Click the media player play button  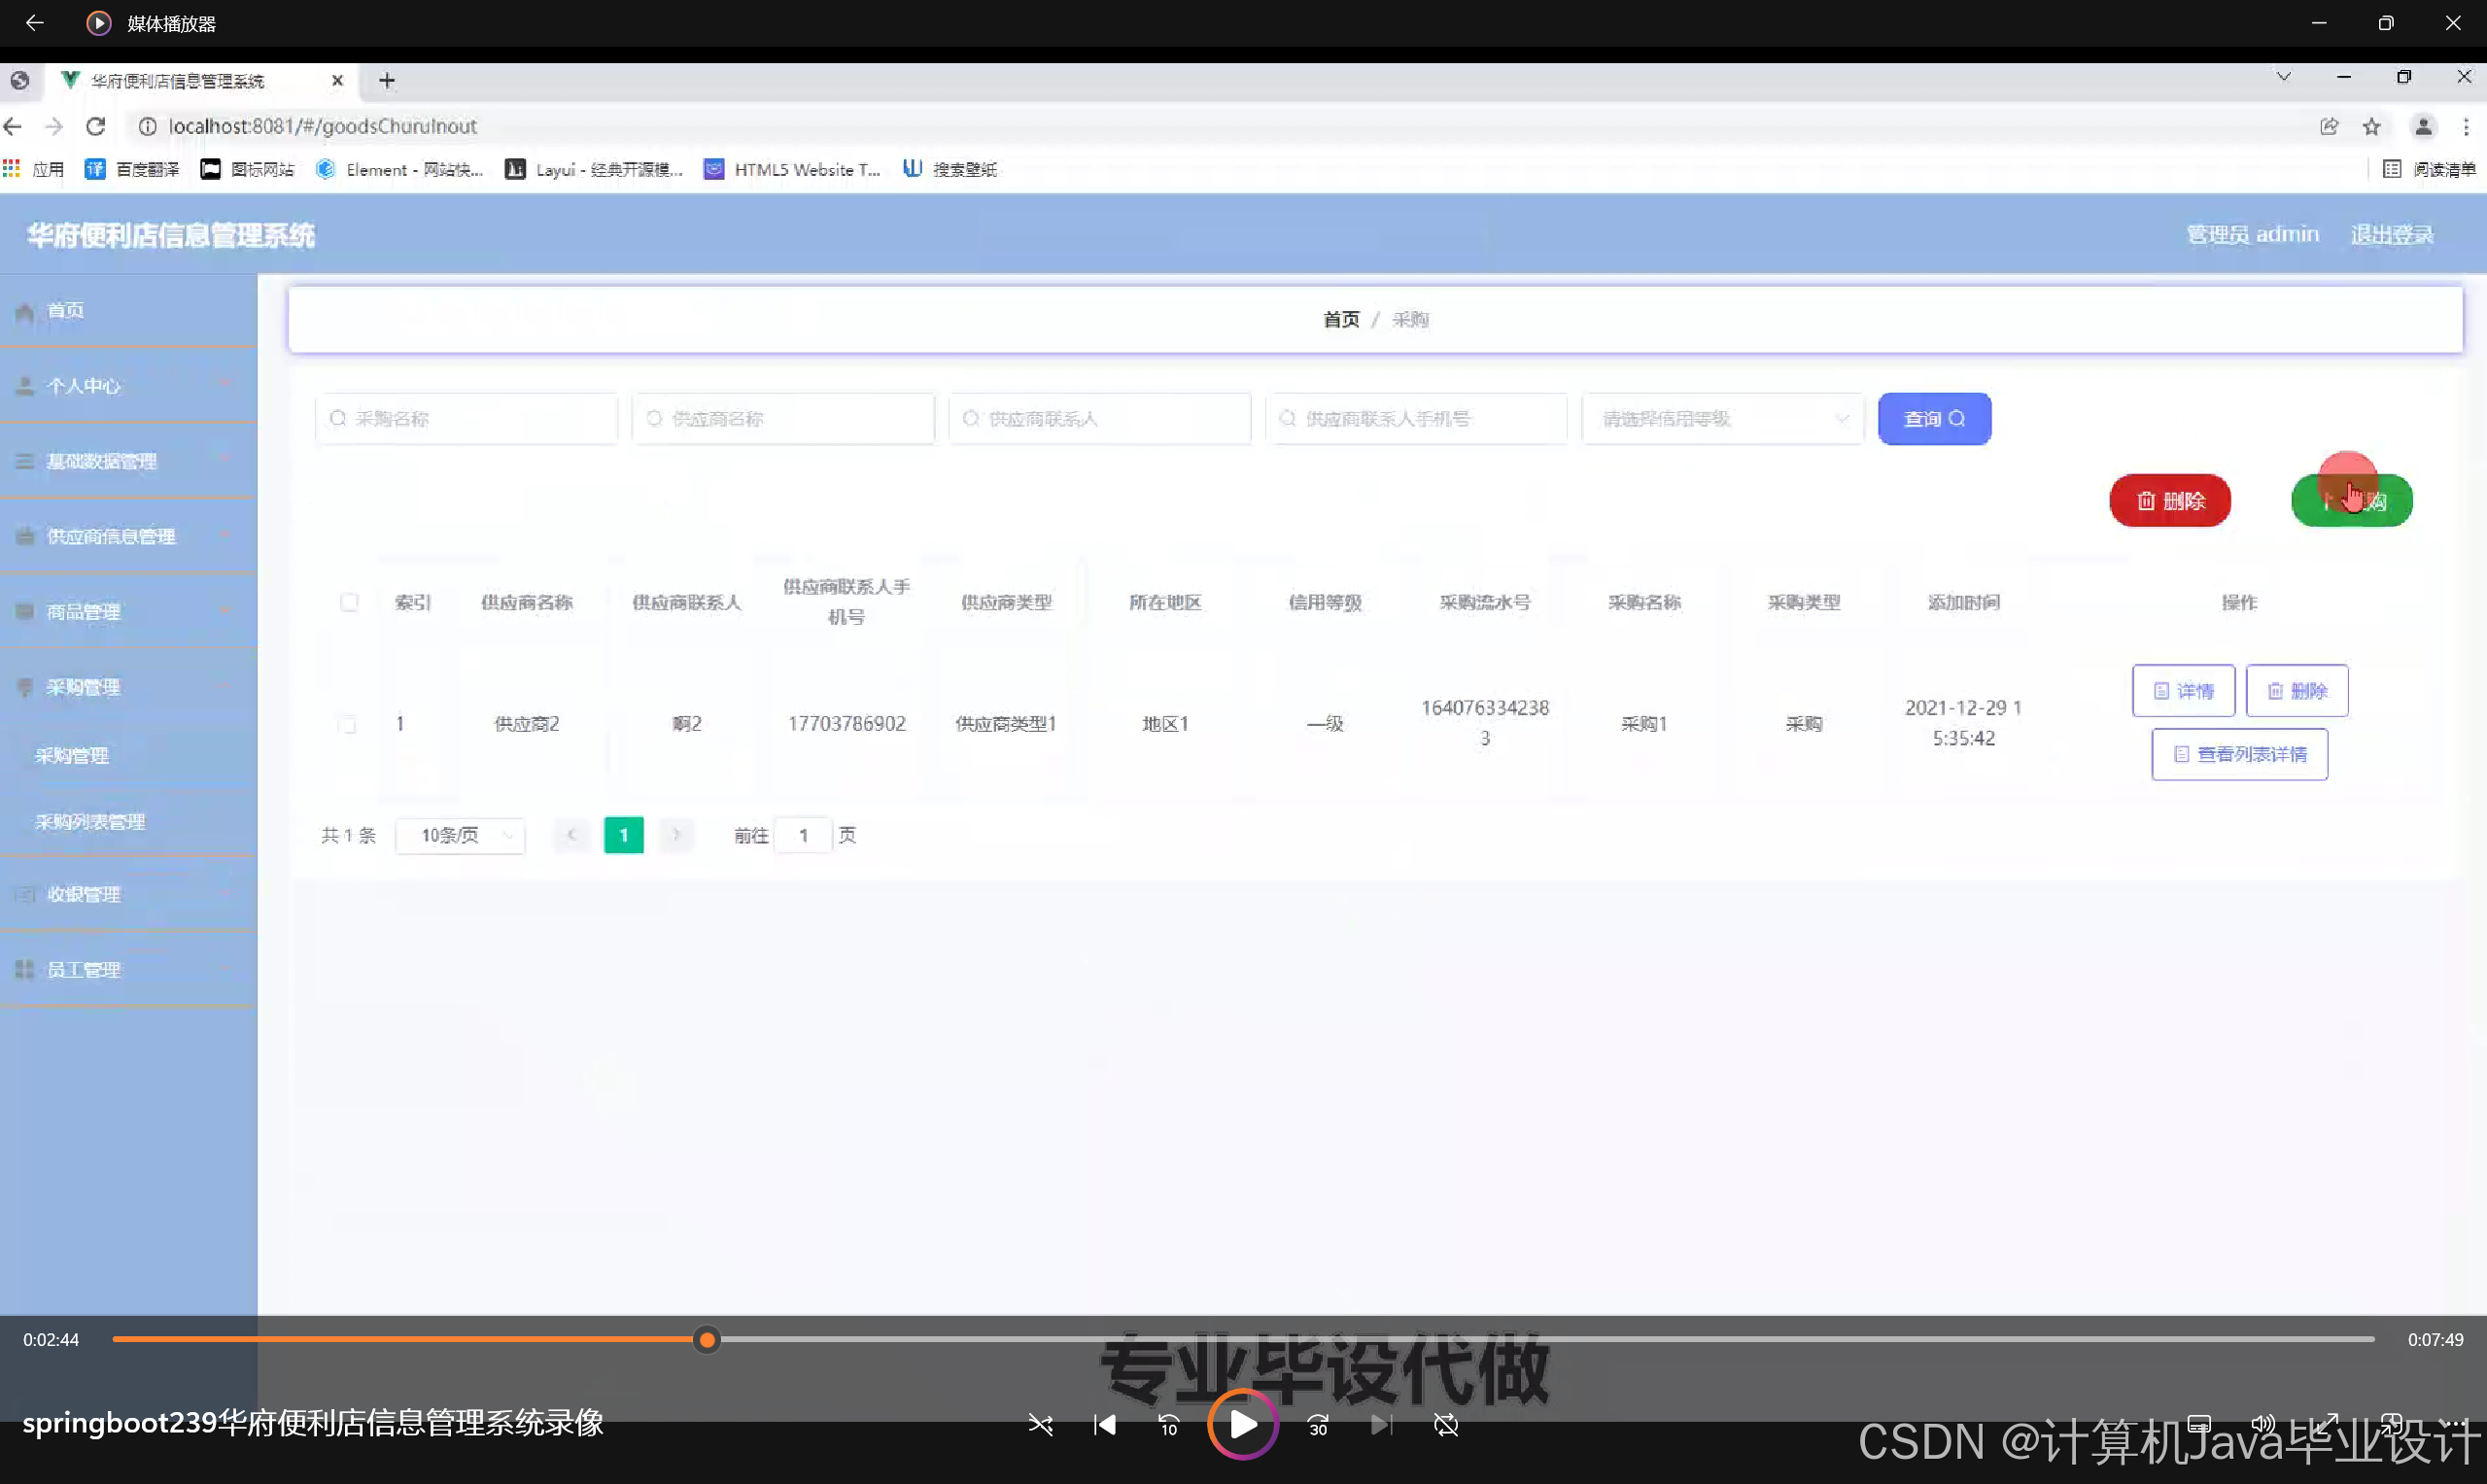[x=1242, y=1424]
